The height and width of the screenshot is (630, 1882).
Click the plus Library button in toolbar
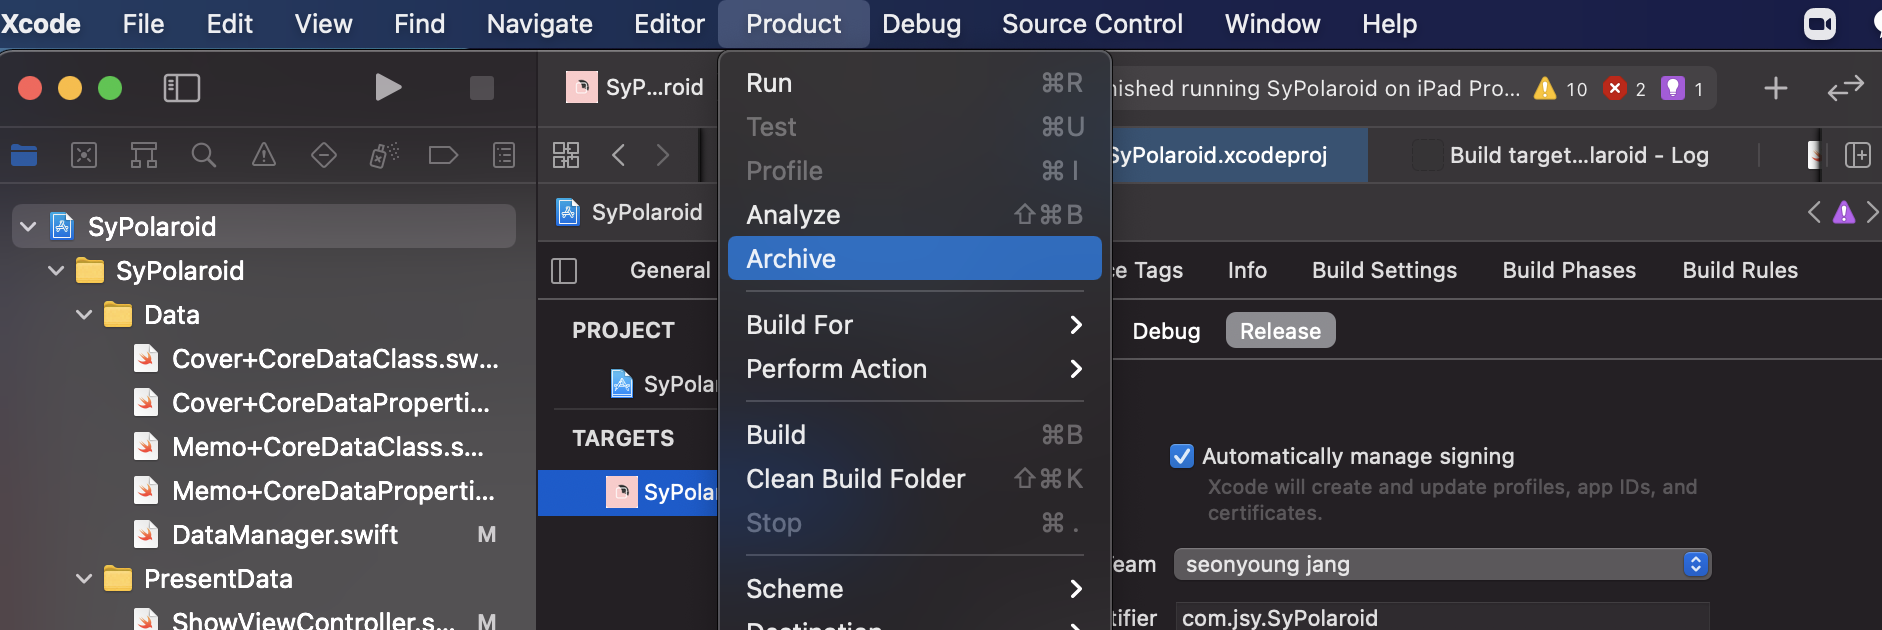tap(1776, 88)
